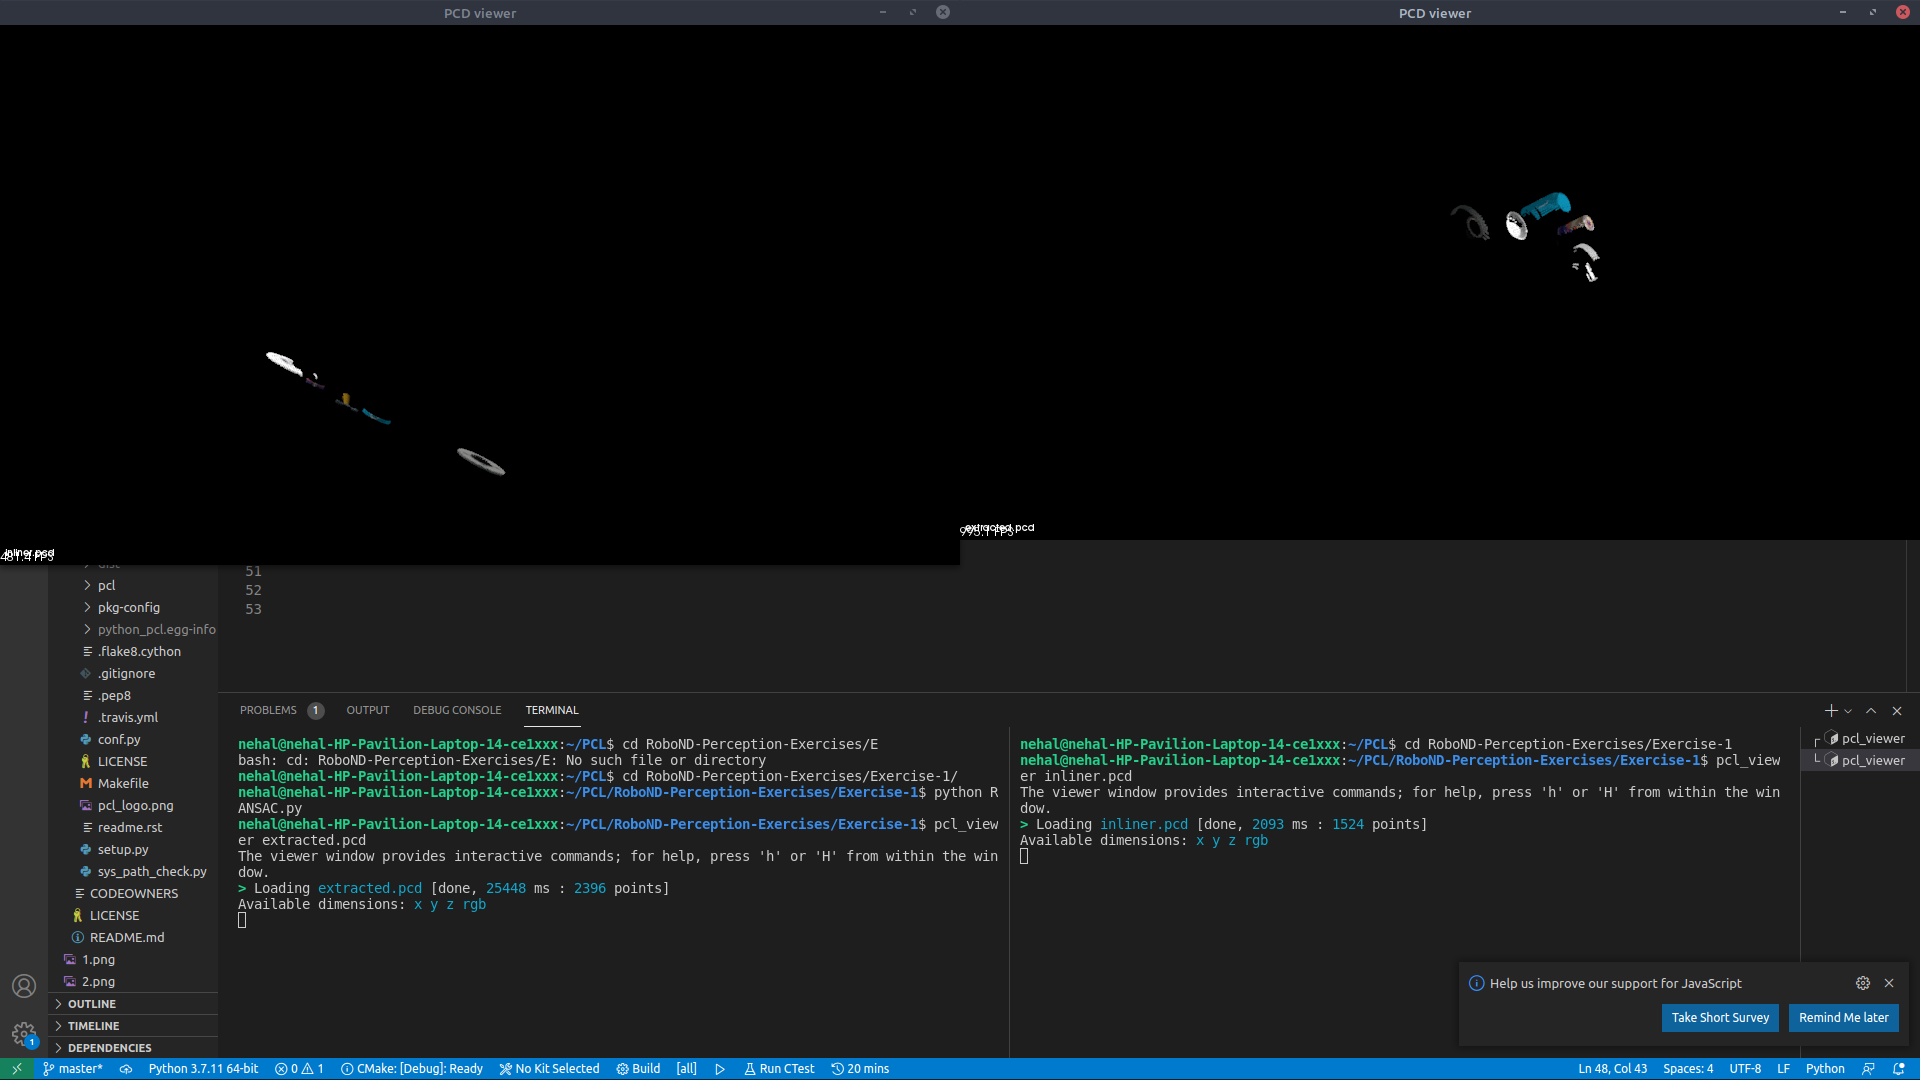The image size is (1920, 1080).
Task: Click the Synchronize Changes cloud icon
Action: tap(126, 1069)
